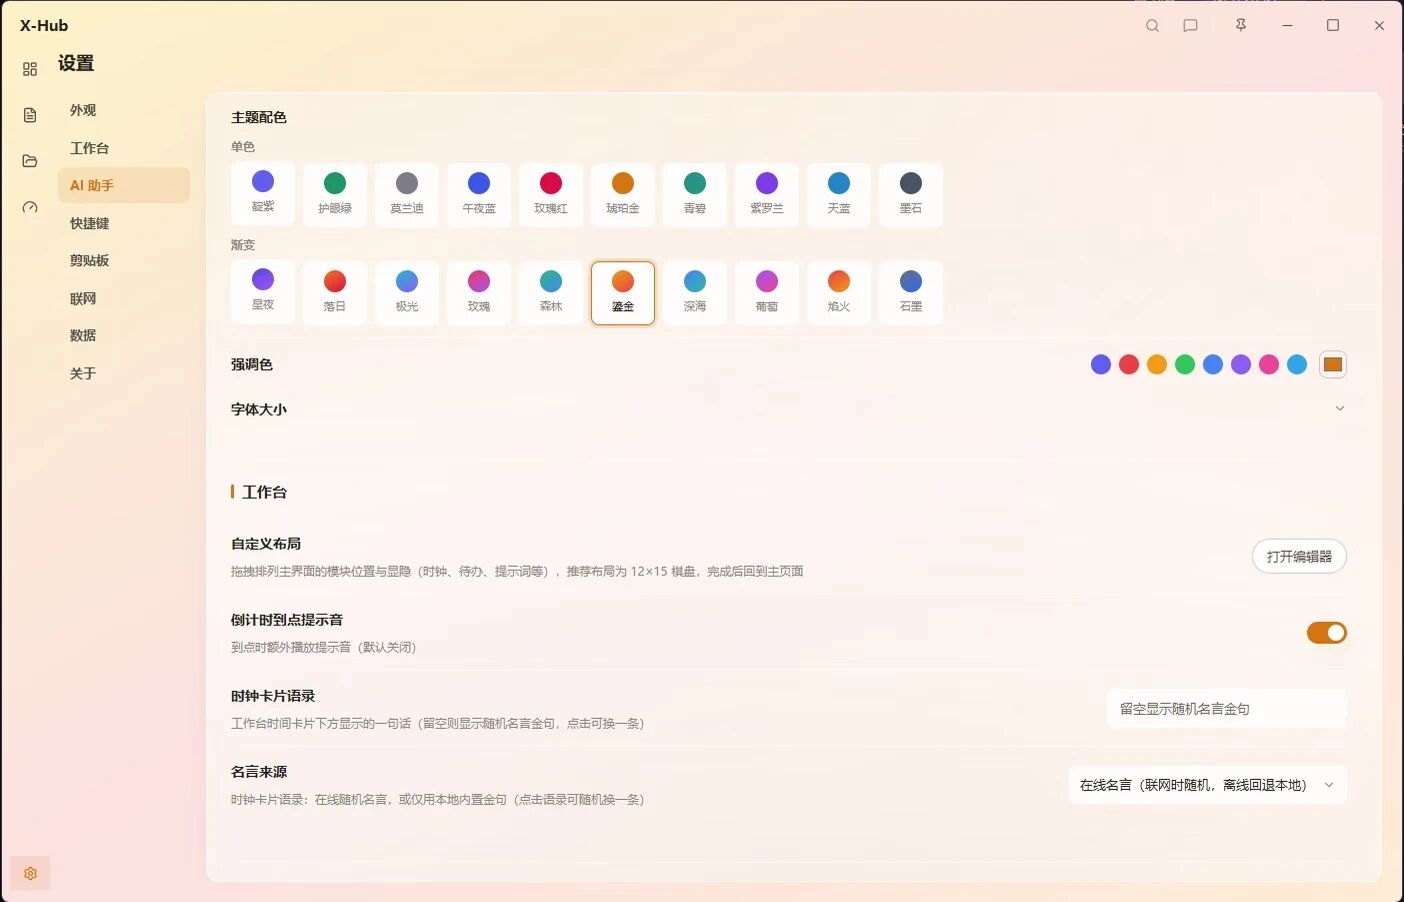Select the 靛紫 solid theme
This screenshot has width=1404, height=902.
click(x=263, y=193)
